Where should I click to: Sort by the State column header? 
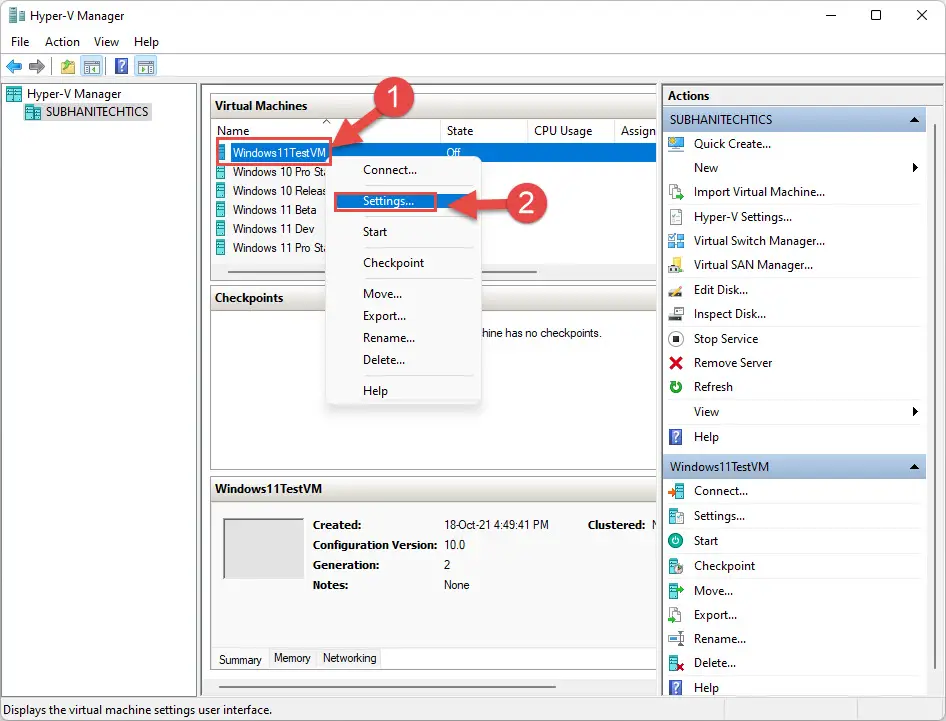484,130
